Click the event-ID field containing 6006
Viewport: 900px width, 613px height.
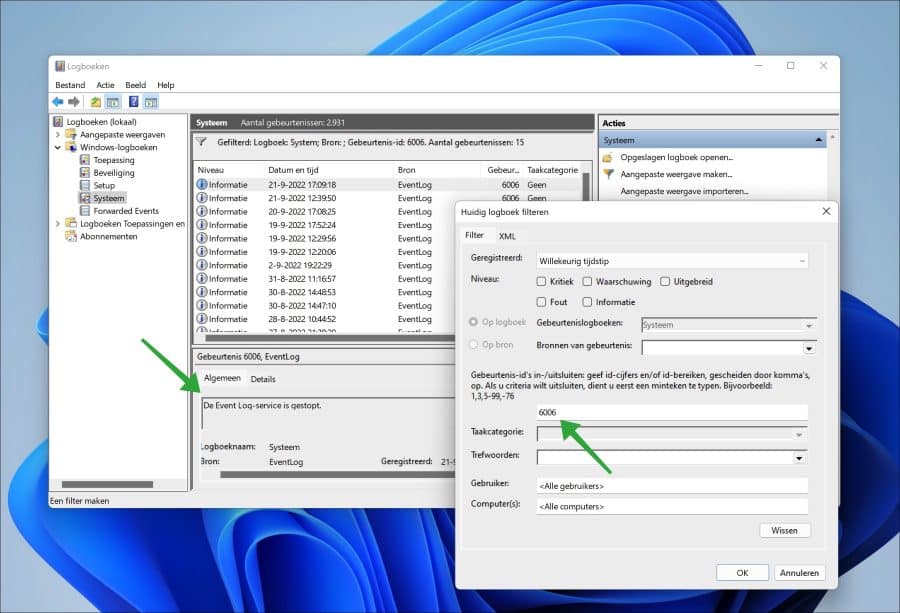click(672, 412)
